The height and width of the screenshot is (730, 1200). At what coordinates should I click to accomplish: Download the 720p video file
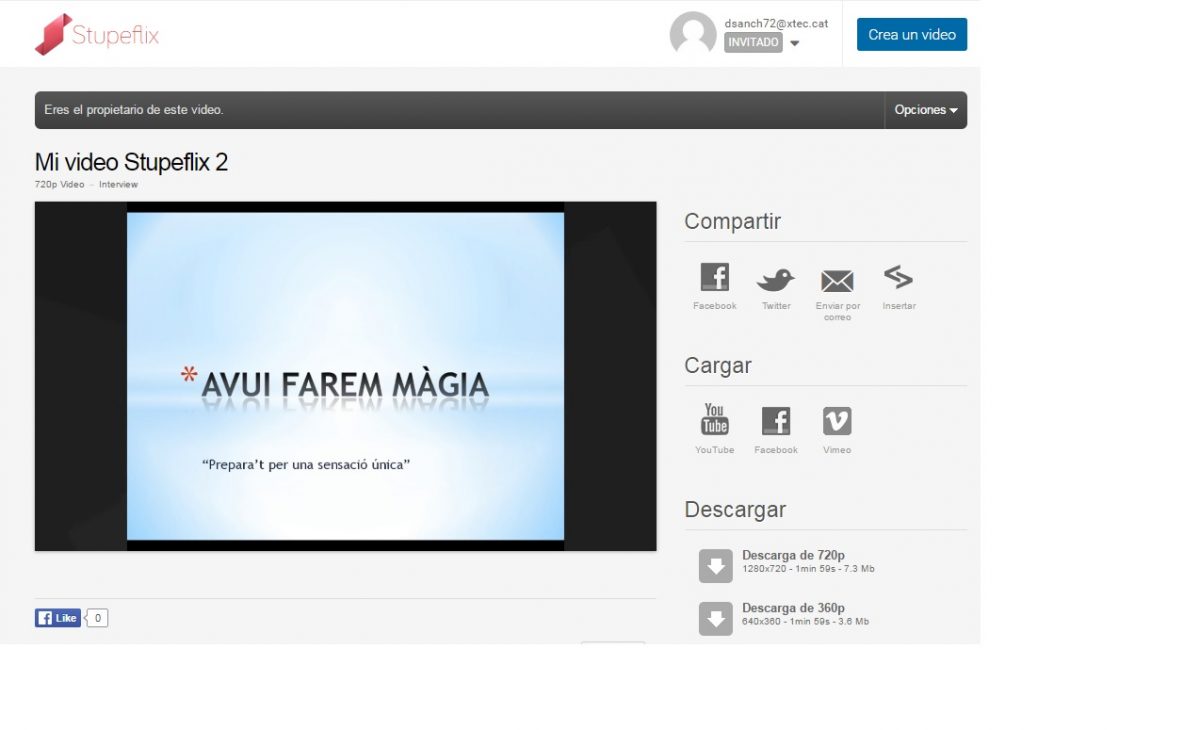716,566
